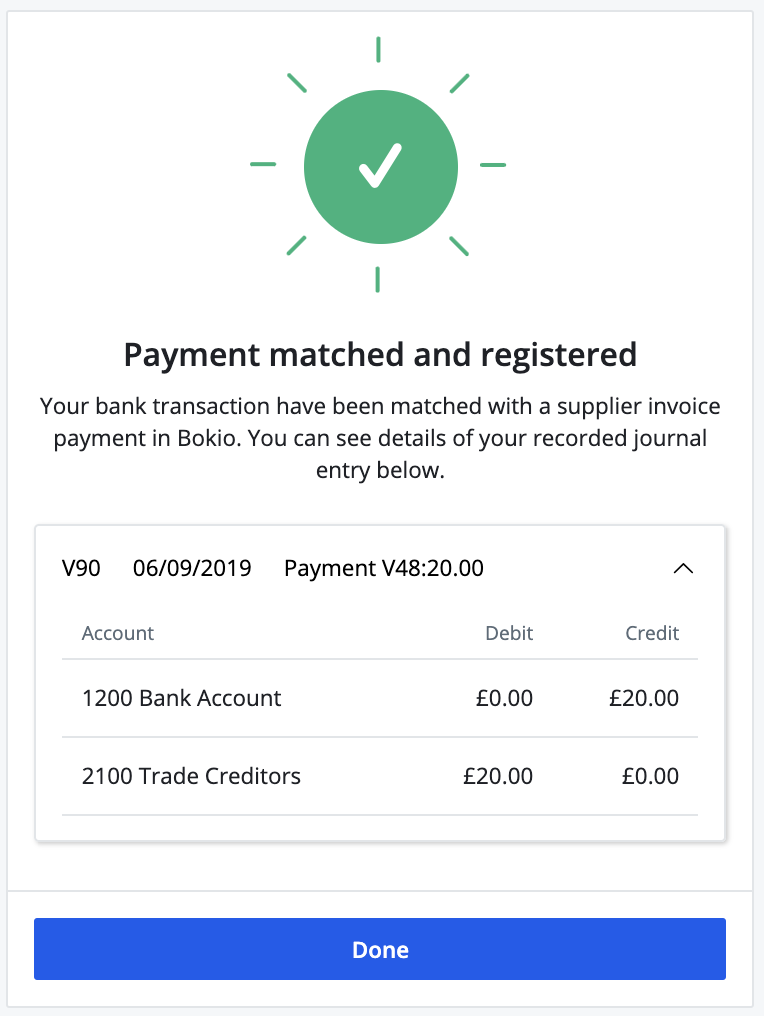Click the £20.00 debit for Trade Creditors
764x1016 pixels.
498,776
